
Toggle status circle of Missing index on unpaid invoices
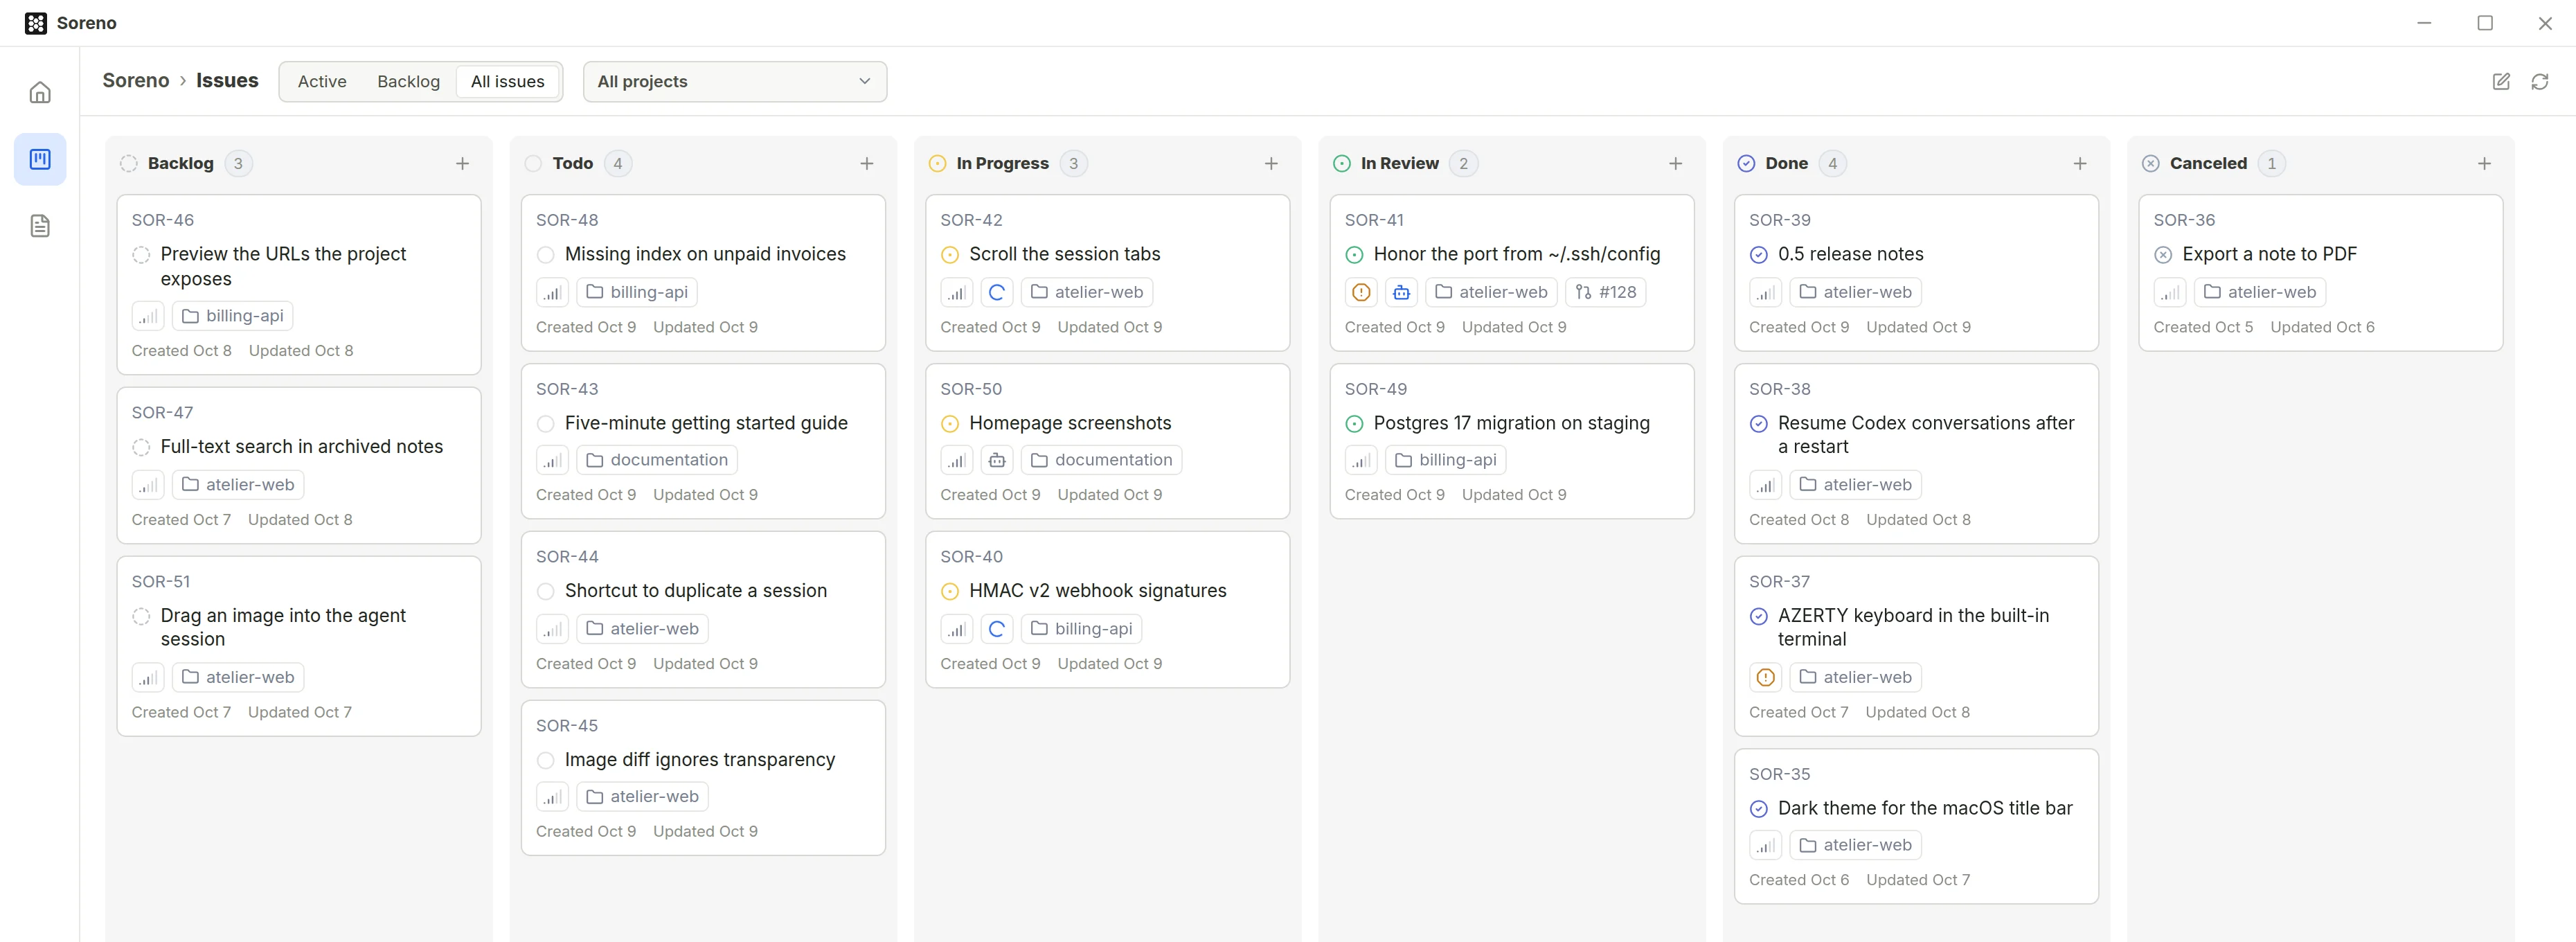tap(546, 255)
